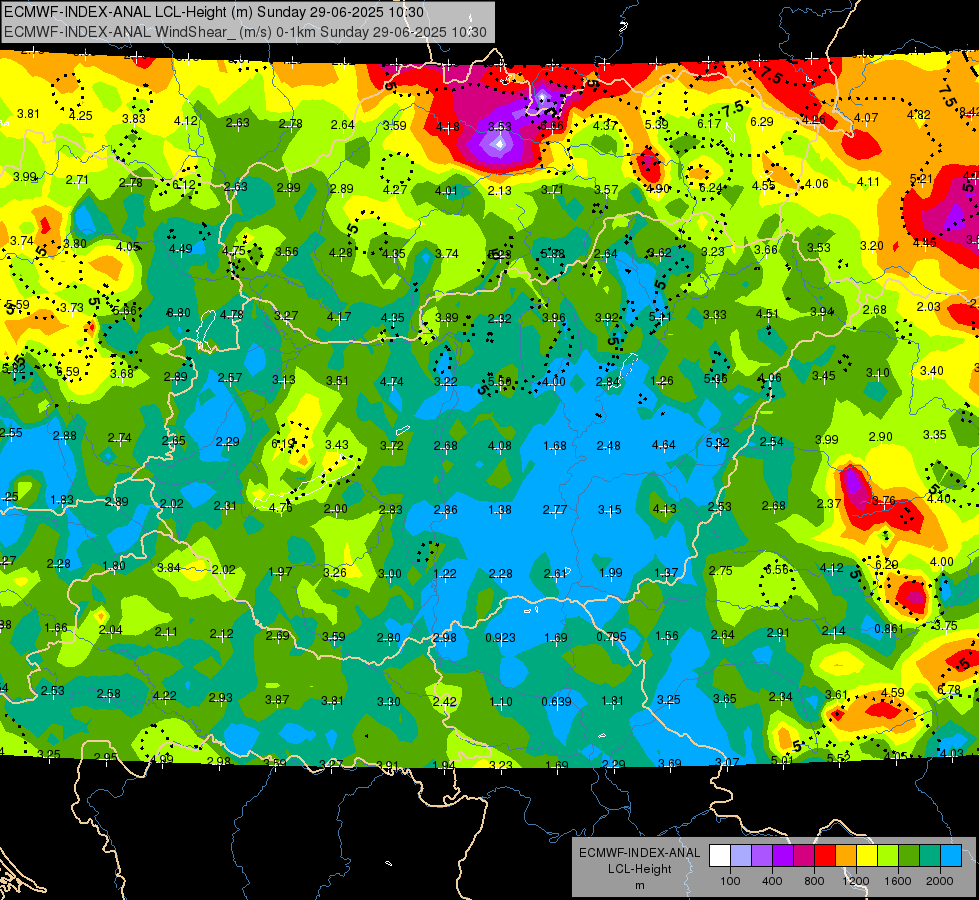Click the vivid violet legend swatch
Screen dimensions: 979x900
[783, 856]
